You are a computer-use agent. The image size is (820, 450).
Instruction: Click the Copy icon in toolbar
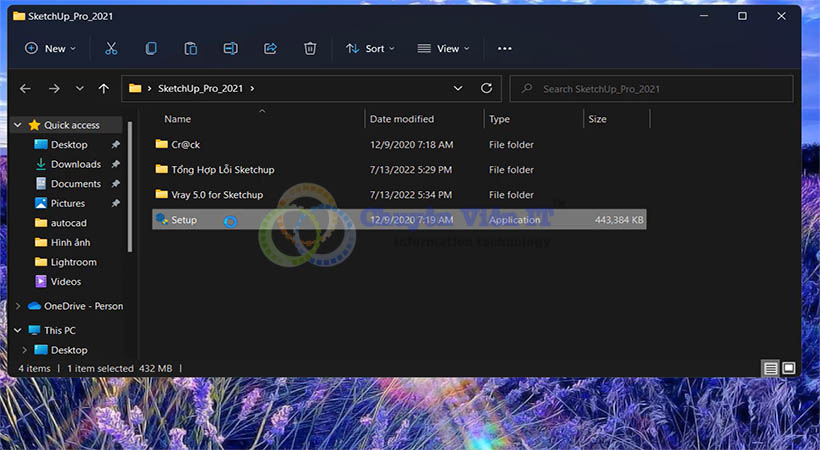coord(151,48)
